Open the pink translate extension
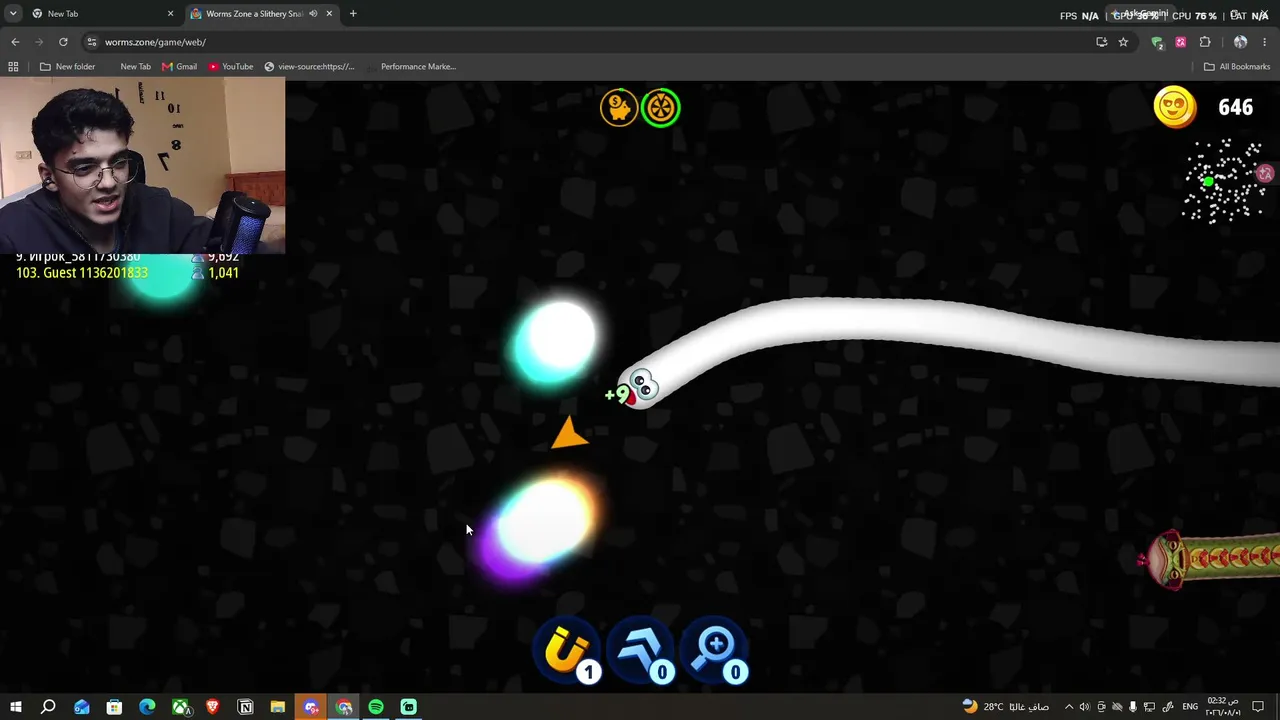Viewport: 1280px width, 720px height. pyautogui.click(x=1181, y=42)
